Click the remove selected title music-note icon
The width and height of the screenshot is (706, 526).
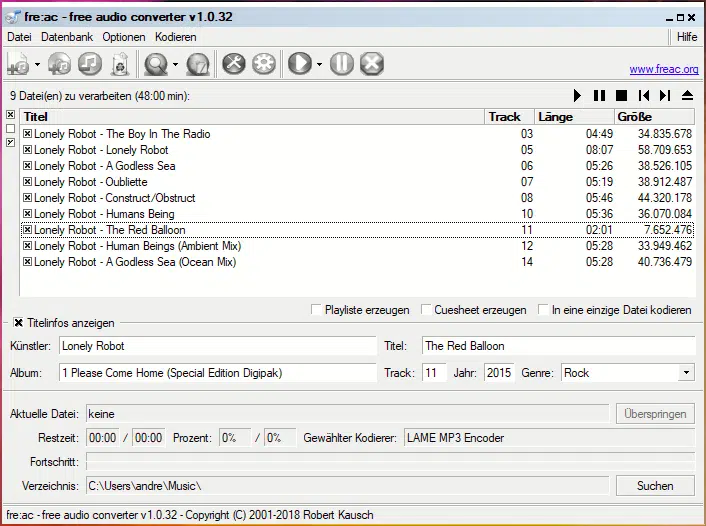tap(90, 63)
